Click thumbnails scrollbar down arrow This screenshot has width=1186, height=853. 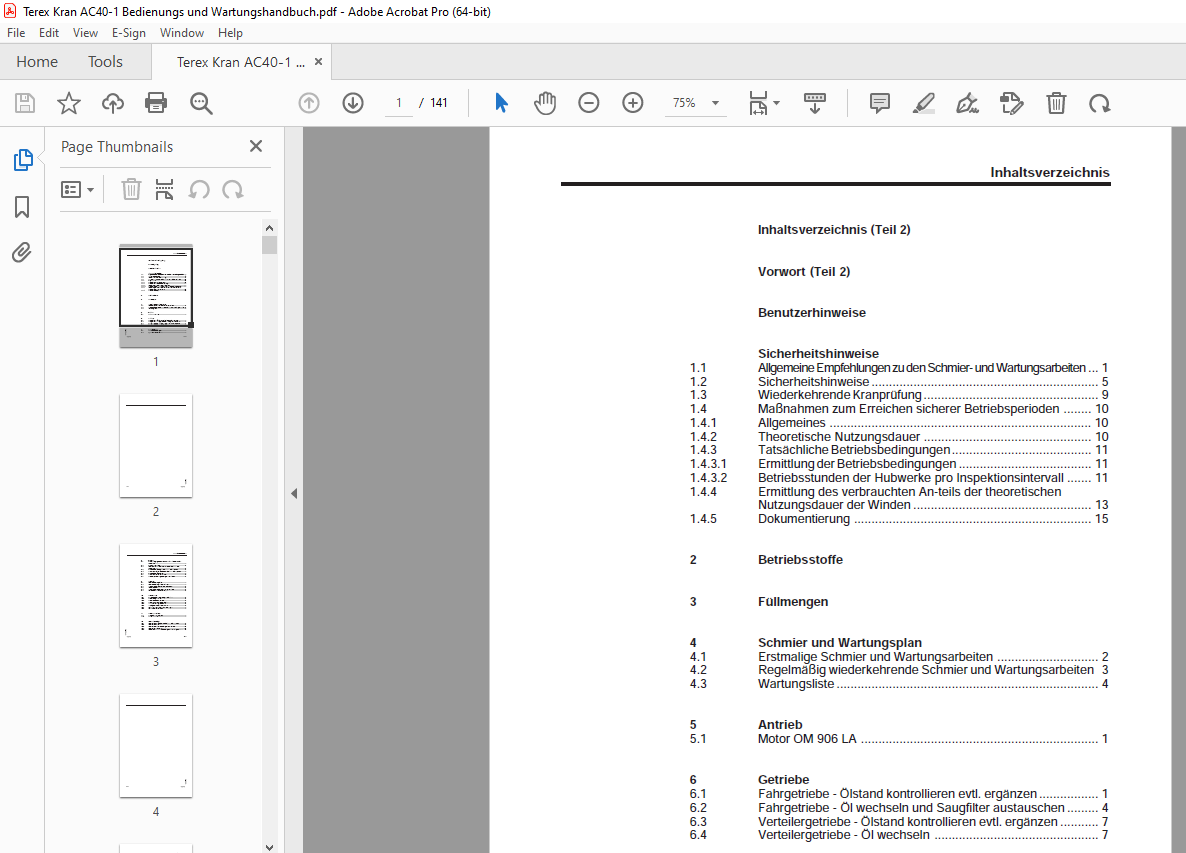pos(269,847)
